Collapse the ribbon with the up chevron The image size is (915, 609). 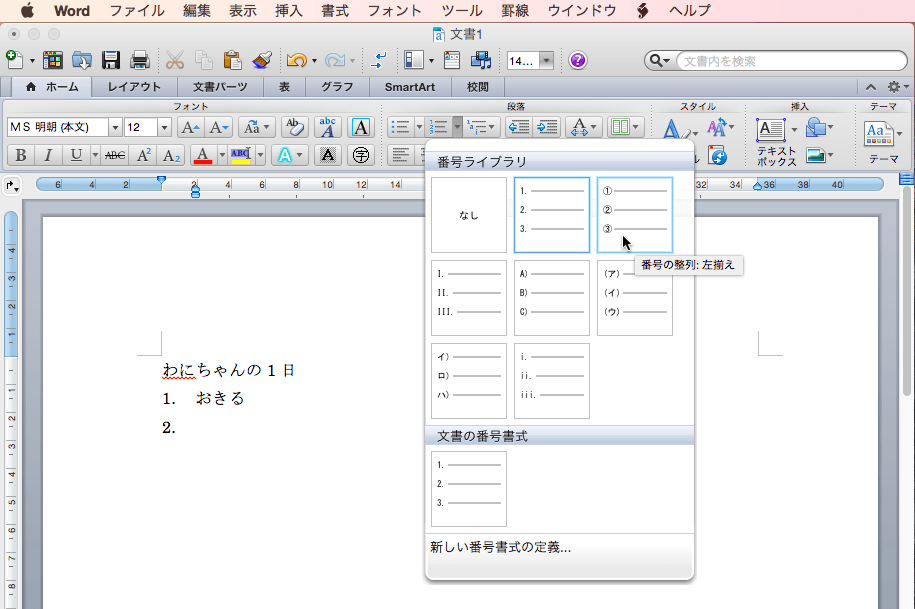[871, 87]
